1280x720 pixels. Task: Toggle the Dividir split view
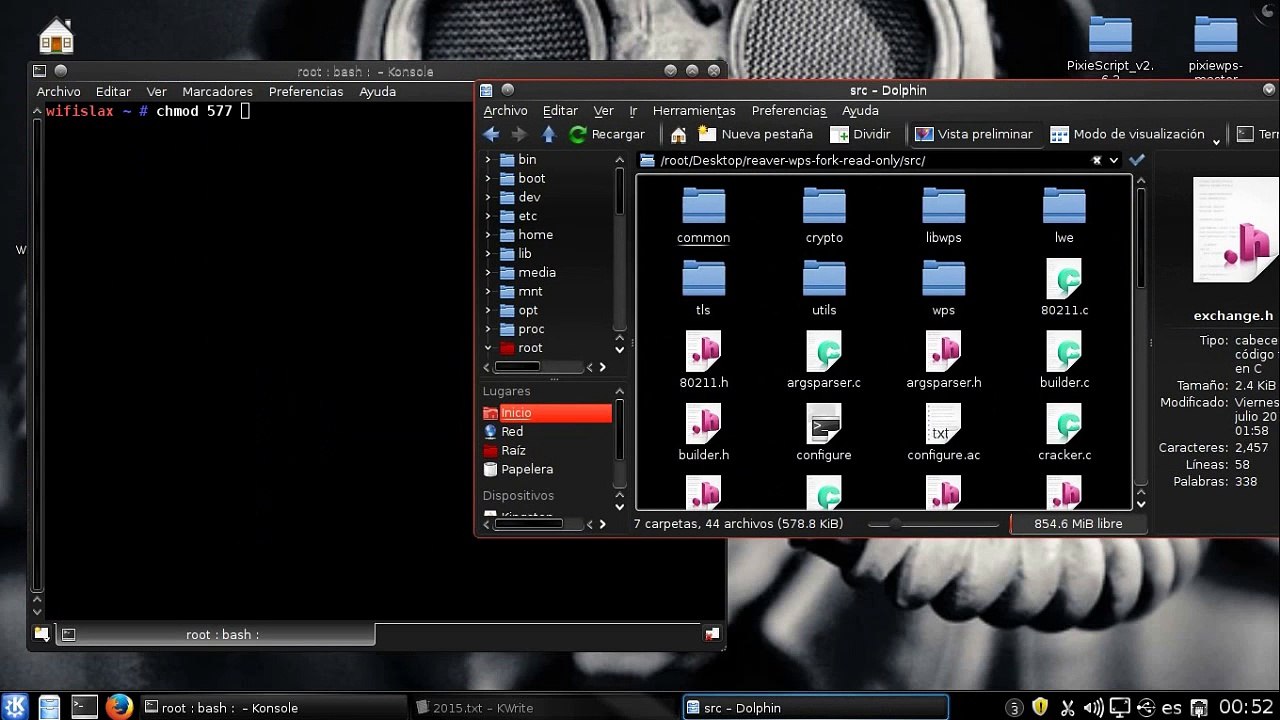pyautogui.click(x=860, y=134)
